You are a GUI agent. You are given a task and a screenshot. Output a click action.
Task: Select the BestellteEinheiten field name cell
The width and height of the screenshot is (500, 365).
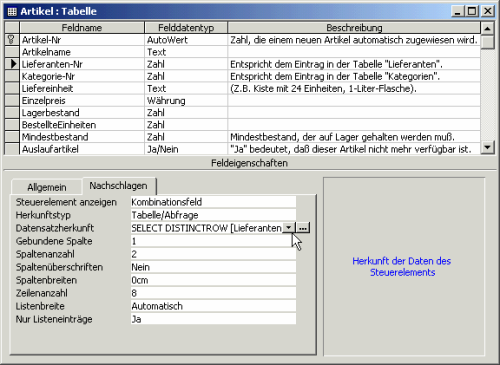82,125
